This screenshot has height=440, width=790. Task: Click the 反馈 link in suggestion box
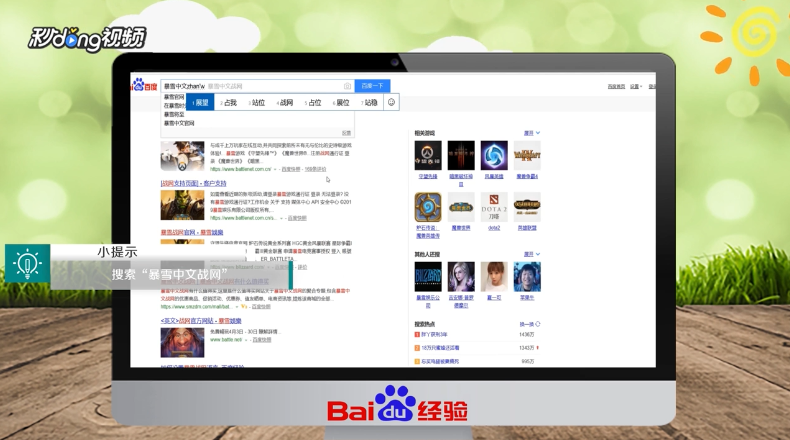coord(347,133)
